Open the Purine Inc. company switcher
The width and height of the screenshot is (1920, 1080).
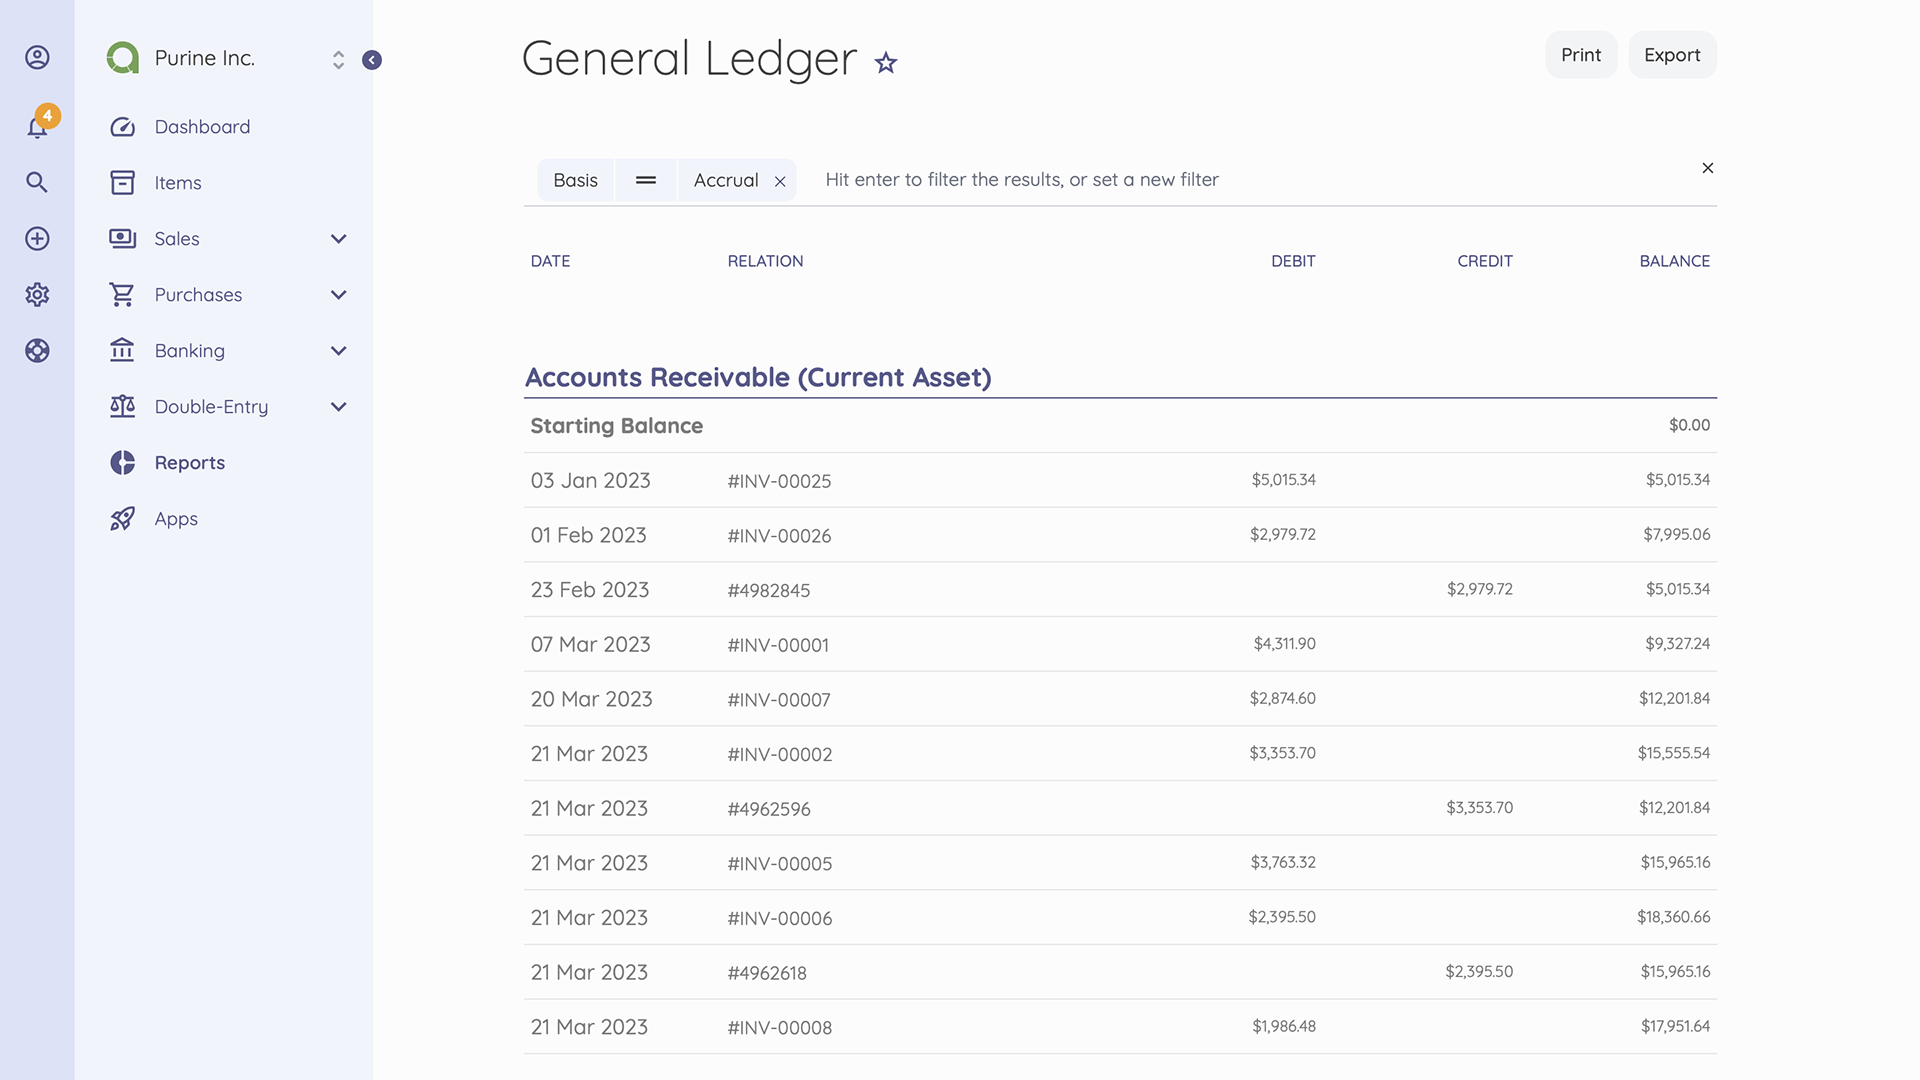point(338,59)
